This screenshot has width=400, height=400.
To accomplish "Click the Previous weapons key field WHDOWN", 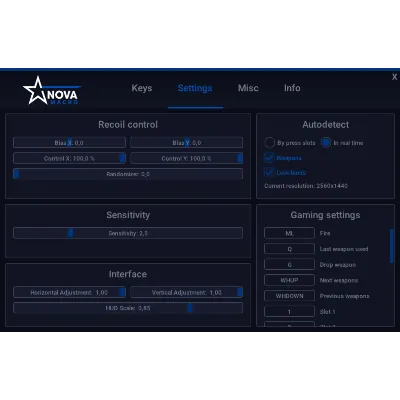I will point(289,296).
